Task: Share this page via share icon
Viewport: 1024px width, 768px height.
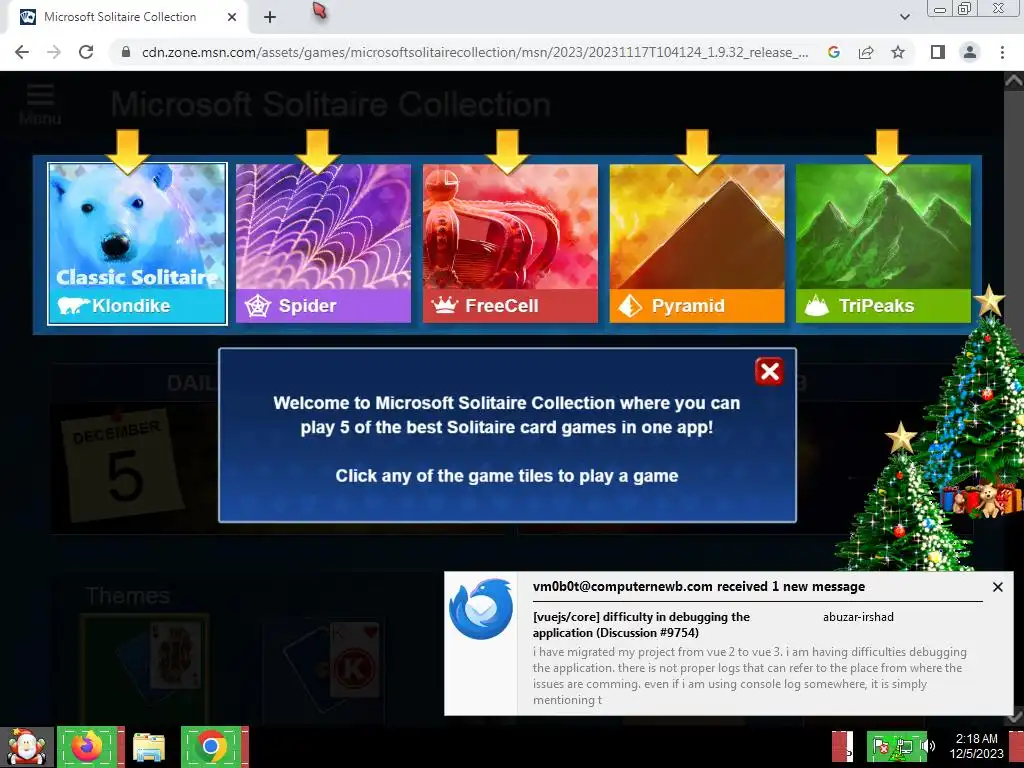Action: 866,52
